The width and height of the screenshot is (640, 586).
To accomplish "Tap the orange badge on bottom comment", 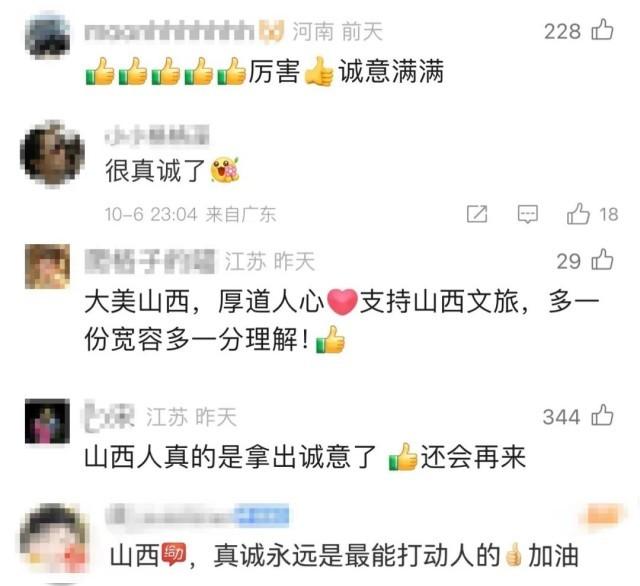I will click(600, 515).
